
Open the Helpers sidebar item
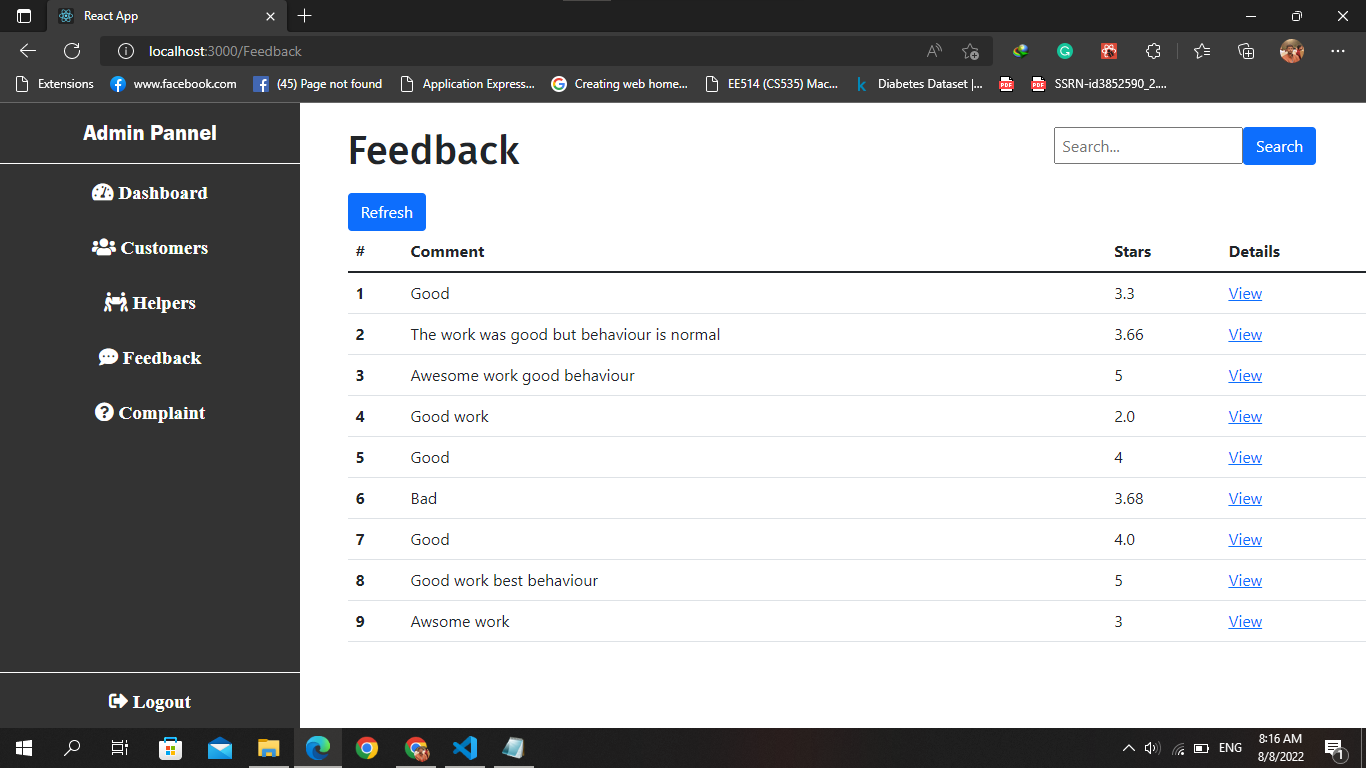coord(150,303)
